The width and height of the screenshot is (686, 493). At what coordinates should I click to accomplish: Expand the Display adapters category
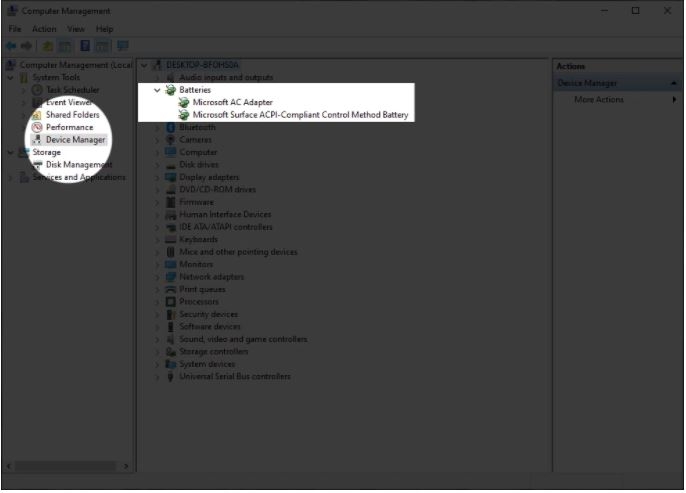(x=157, y=178)
